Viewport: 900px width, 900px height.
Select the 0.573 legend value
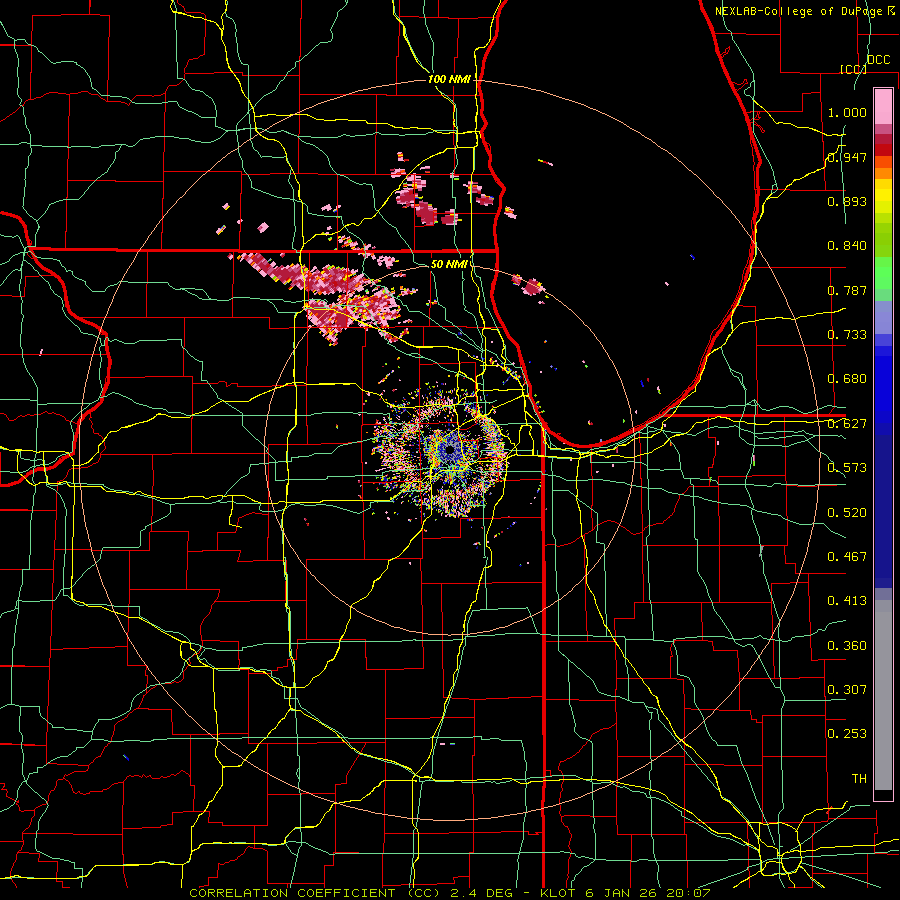coord(847,468)
